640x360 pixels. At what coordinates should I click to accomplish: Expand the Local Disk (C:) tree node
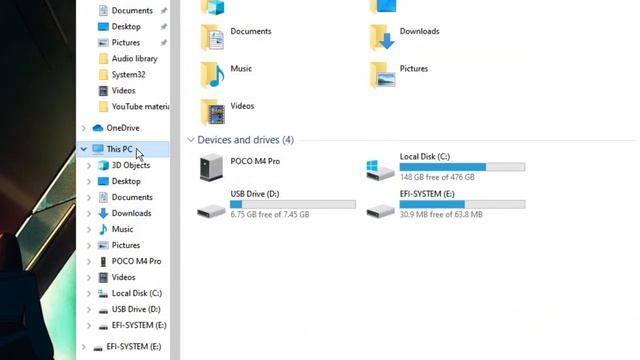[89, 293]
